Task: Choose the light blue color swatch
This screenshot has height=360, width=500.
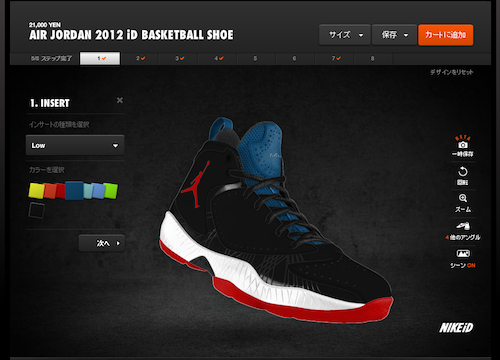Action: click(98, 191)
